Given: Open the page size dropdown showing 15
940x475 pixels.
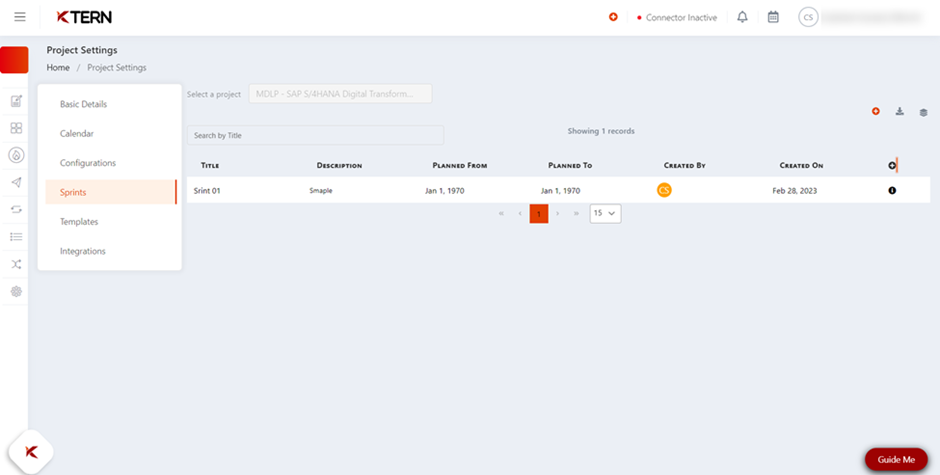Looking at the screenshot, I should click(x=605, y=214).
